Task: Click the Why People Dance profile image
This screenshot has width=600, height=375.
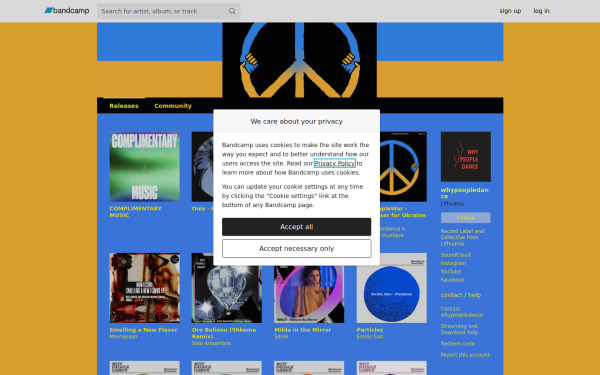Action: pos(466,157)
